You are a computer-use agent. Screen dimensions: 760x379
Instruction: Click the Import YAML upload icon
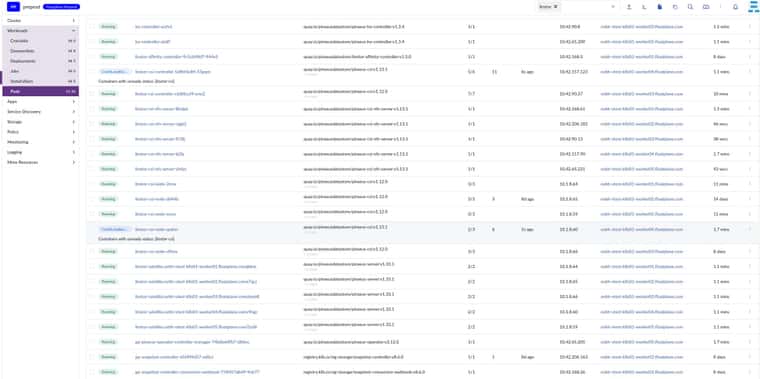(629, 7)
